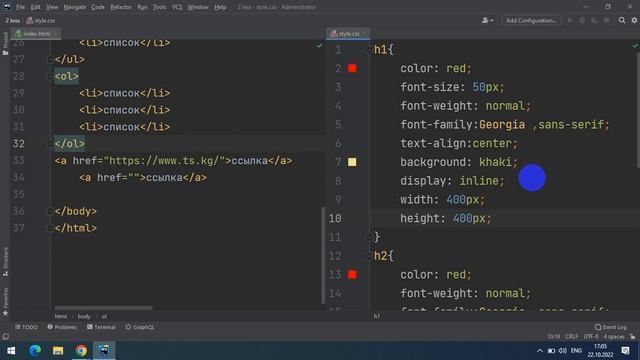The width and height of the screenshot is (640, 360).
Task: Open the Refactor menu
Action: (121, 7)
